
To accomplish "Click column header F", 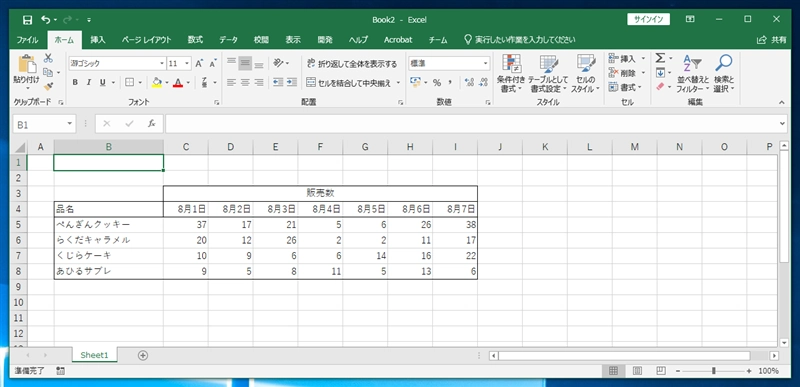I will 320,147.
